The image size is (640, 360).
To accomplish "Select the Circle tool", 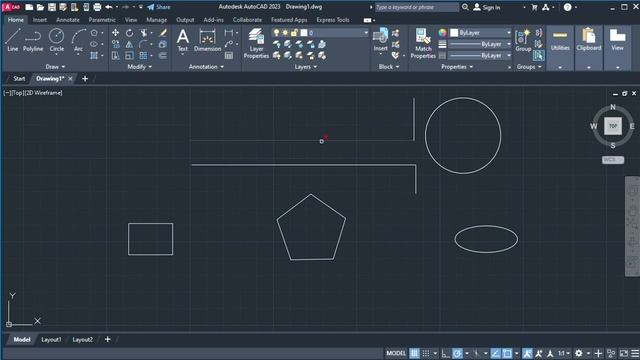I will [56, 40].
